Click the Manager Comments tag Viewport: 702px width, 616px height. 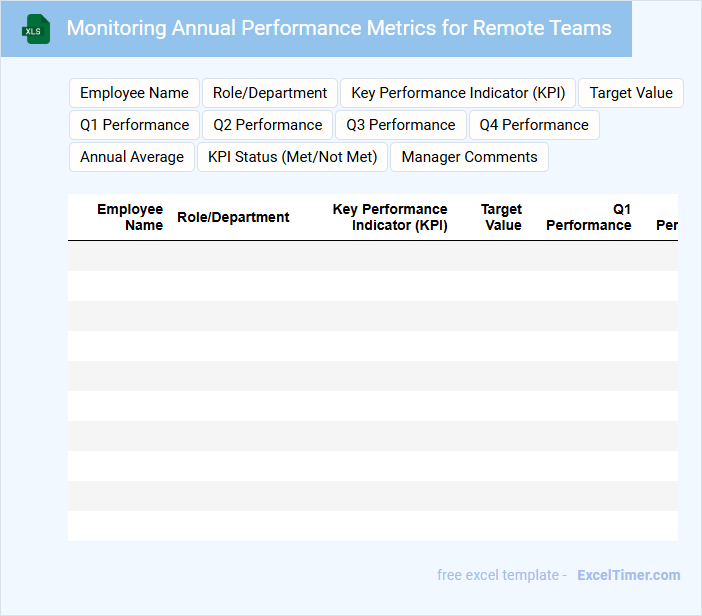(469, 157)
